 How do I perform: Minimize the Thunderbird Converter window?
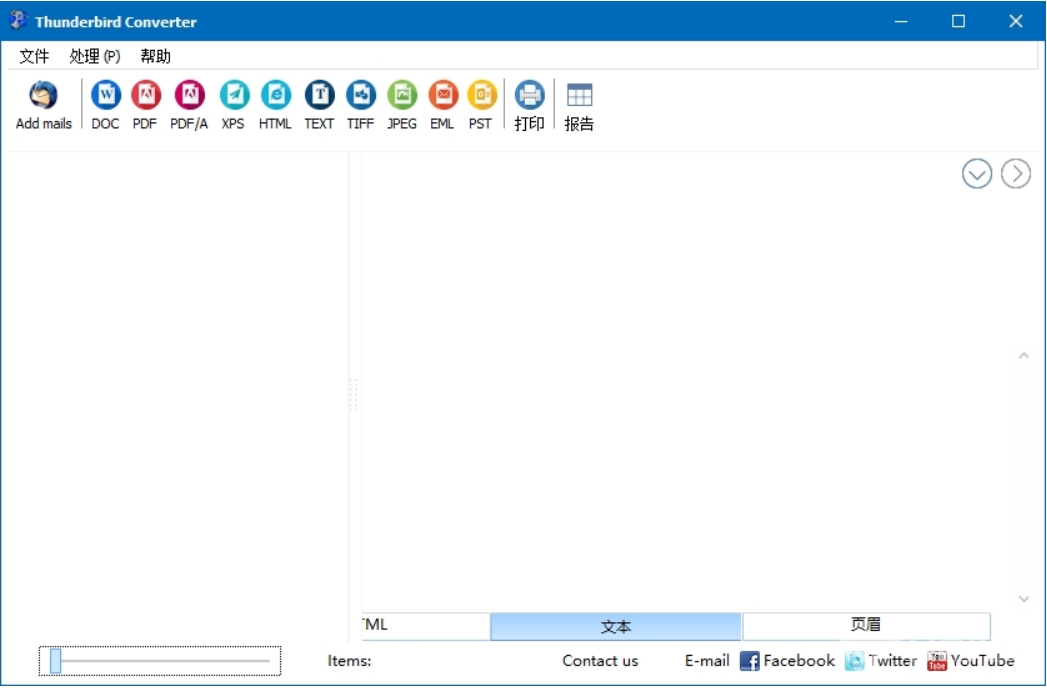[x=901, y=21]
